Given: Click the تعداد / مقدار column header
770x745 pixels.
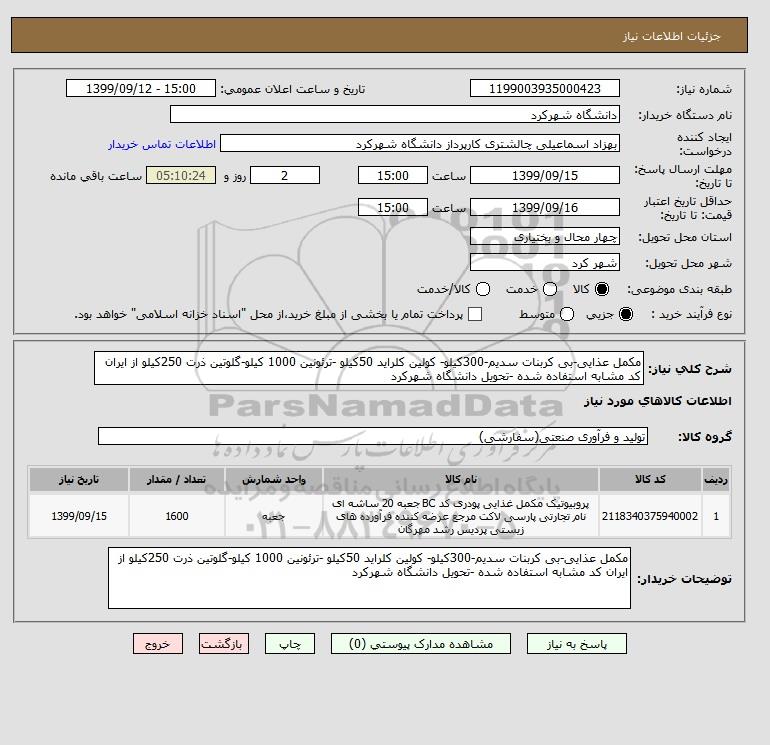Looking at the screenshot, I should coord(177,479).
